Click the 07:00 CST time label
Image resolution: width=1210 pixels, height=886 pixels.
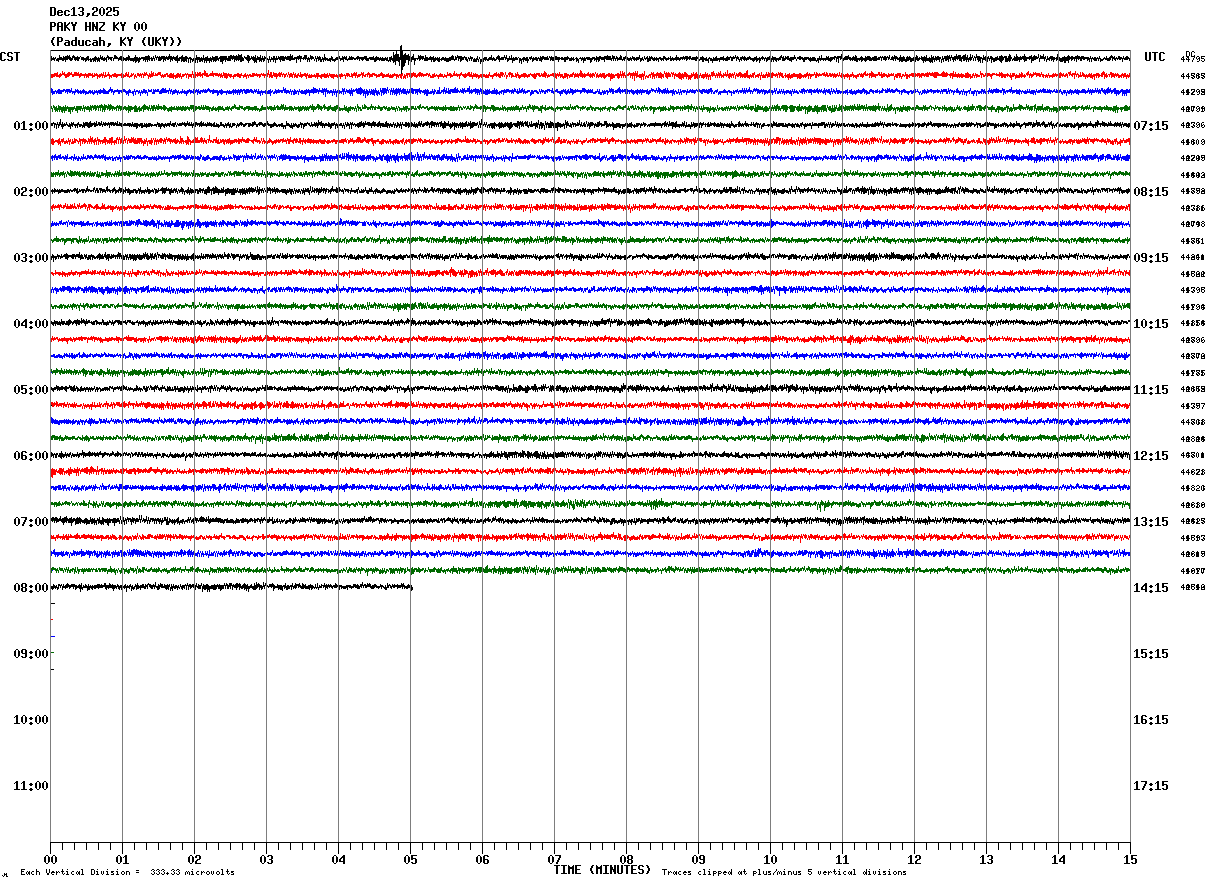(x=30, y=522)
